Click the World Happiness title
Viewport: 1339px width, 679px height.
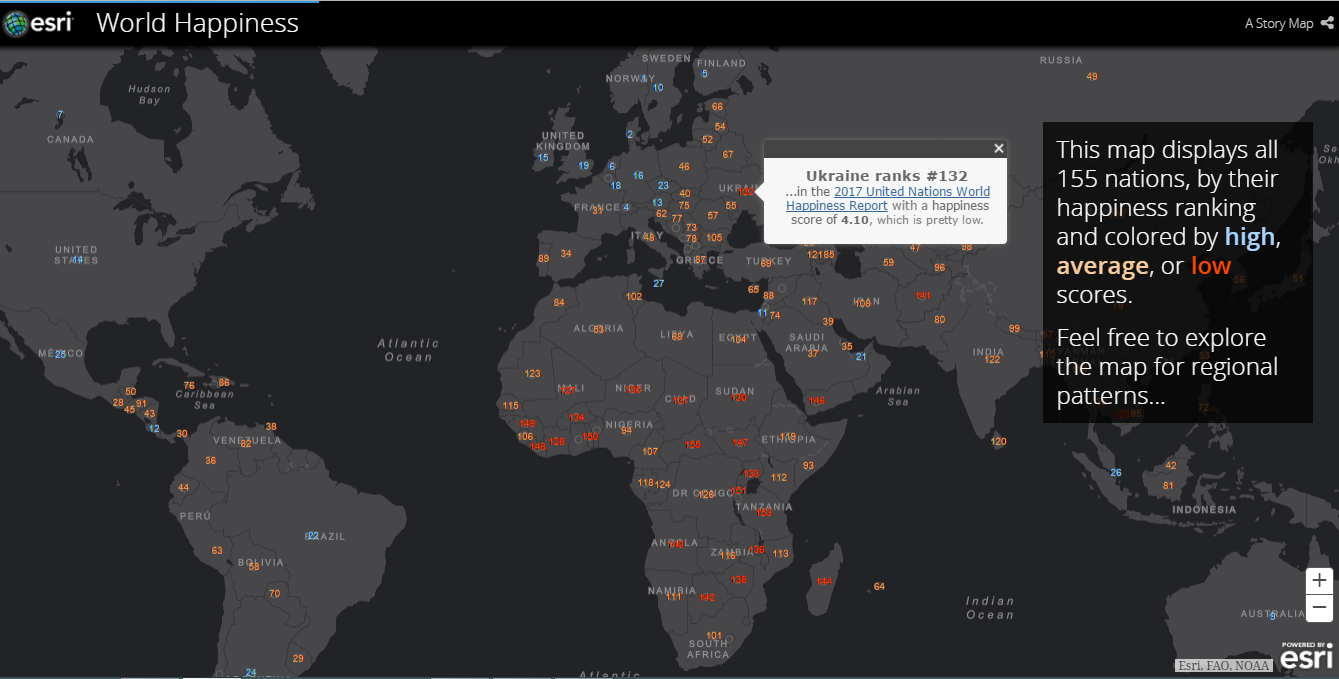(197, 23)
